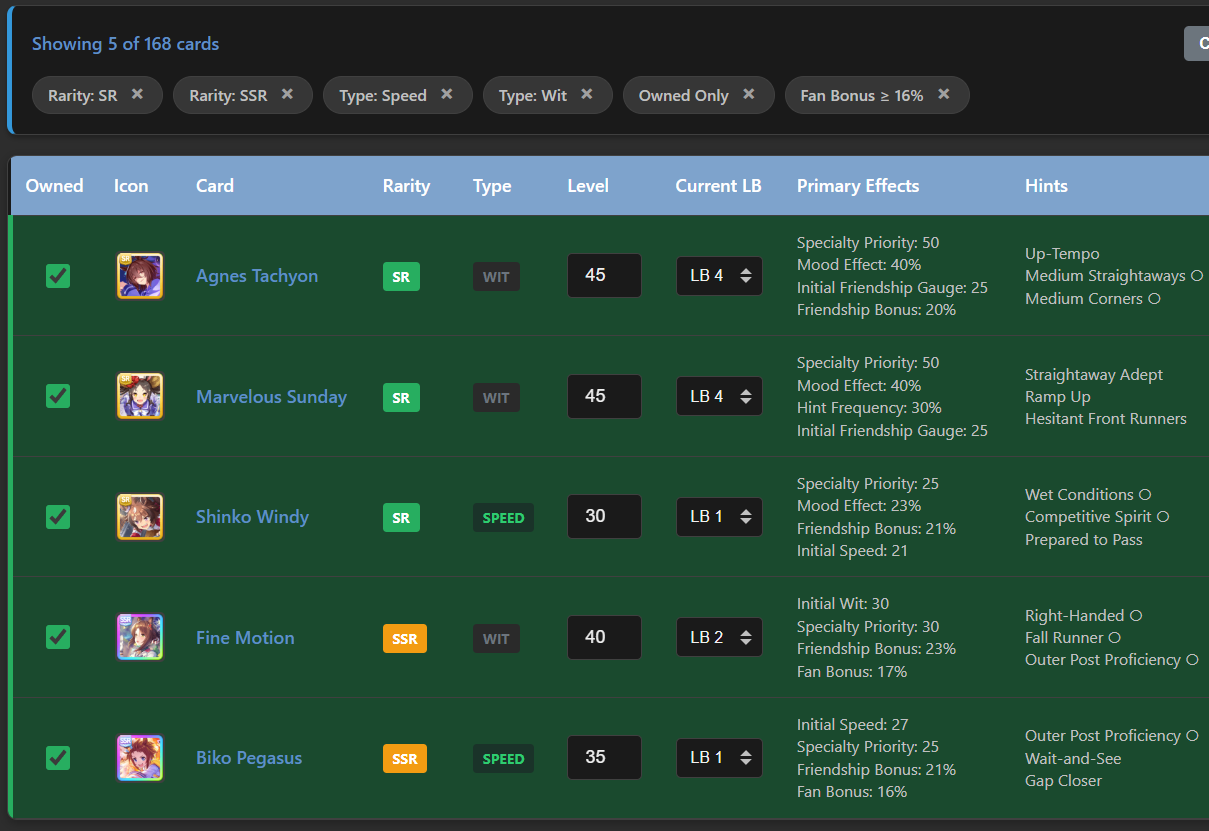
Task: Click the Hints column header
Action: (1046, 185)
